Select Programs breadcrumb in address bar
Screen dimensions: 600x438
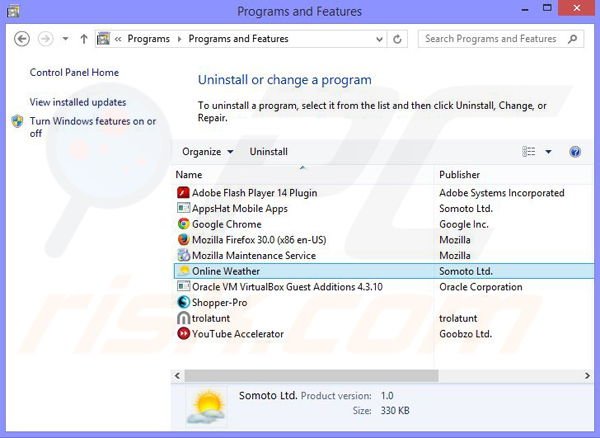pyautogui.click(x=148, y=39)
